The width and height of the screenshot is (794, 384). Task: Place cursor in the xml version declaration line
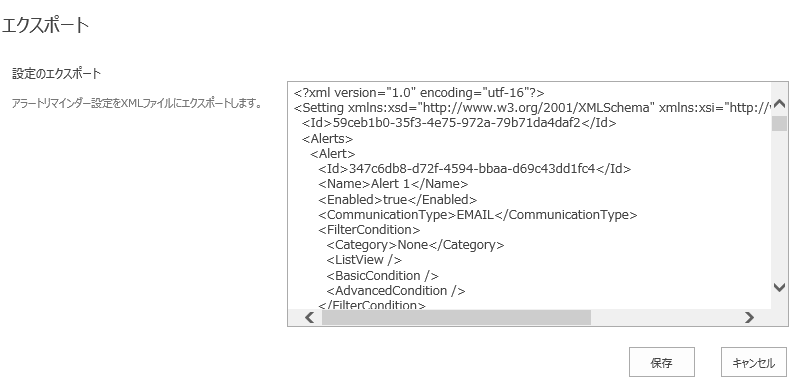tap(419, 93)
